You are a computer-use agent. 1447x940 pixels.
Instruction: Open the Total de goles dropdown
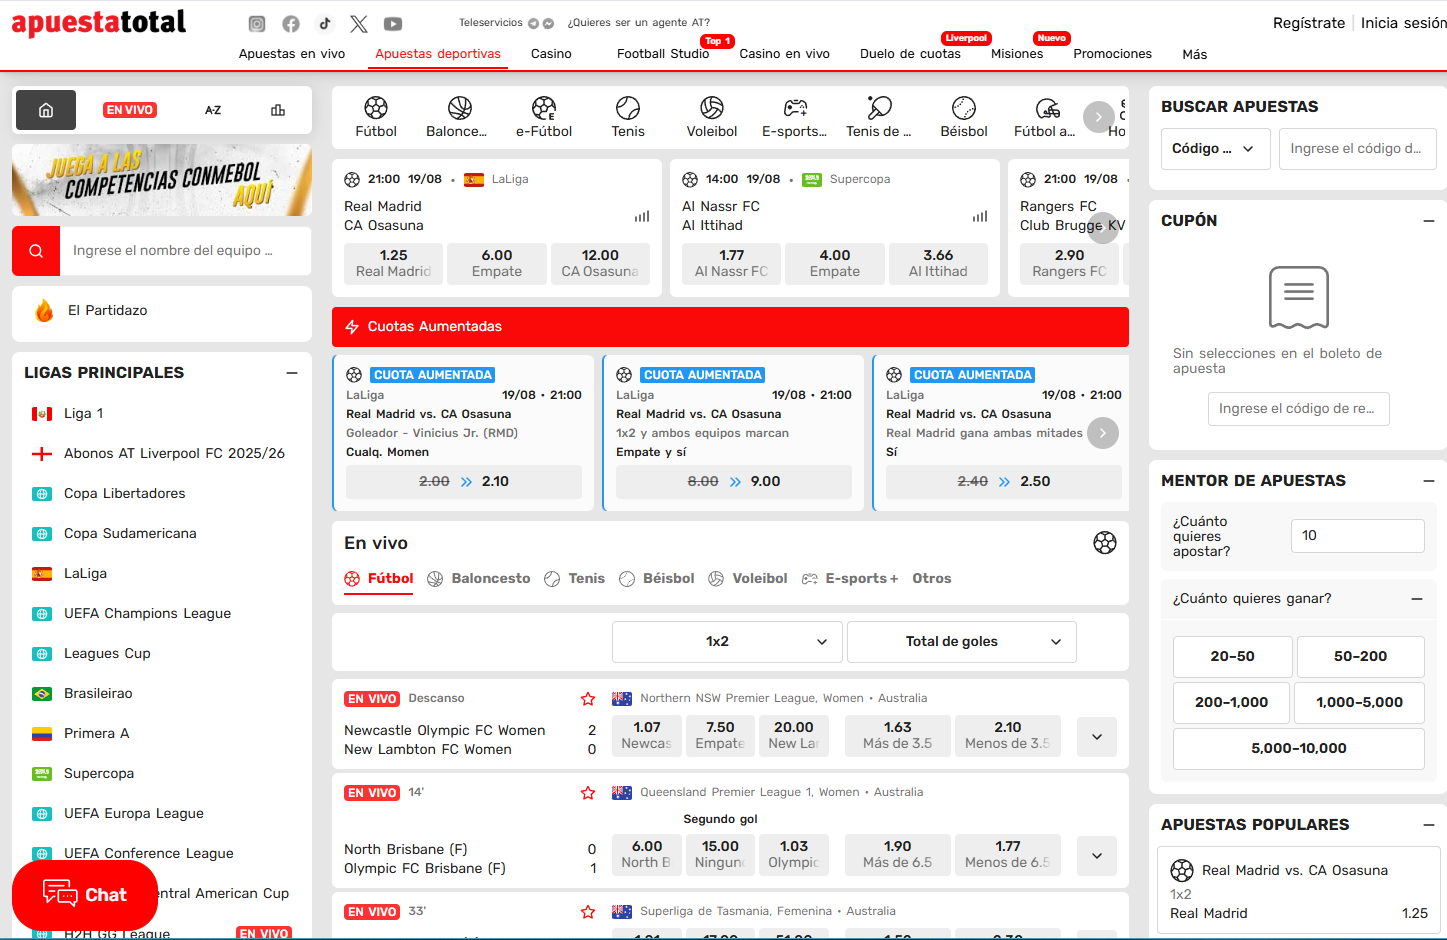tap(961, 641)
